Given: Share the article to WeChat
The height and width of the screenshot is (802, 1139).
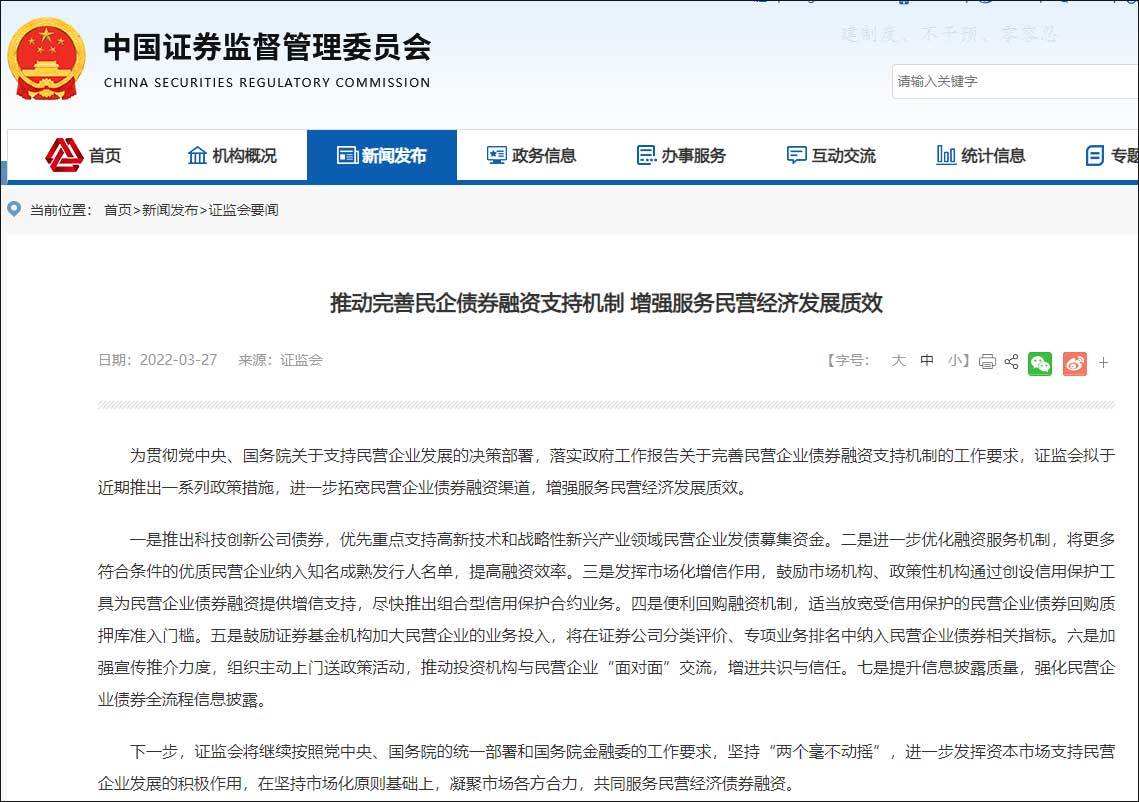Looking at the screenshot, I should point(1039,363).
